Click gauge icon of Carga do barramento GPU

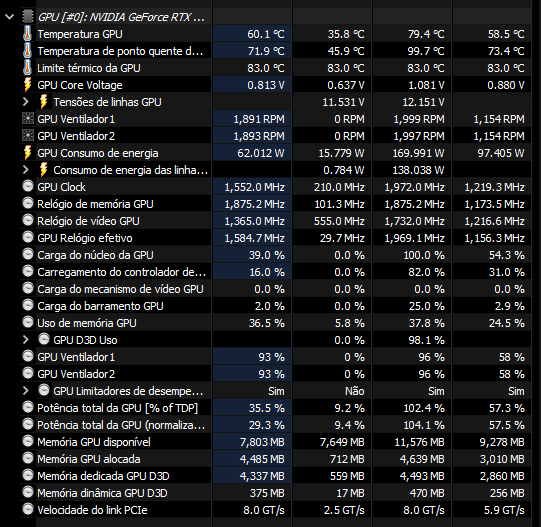coord(28,305)
